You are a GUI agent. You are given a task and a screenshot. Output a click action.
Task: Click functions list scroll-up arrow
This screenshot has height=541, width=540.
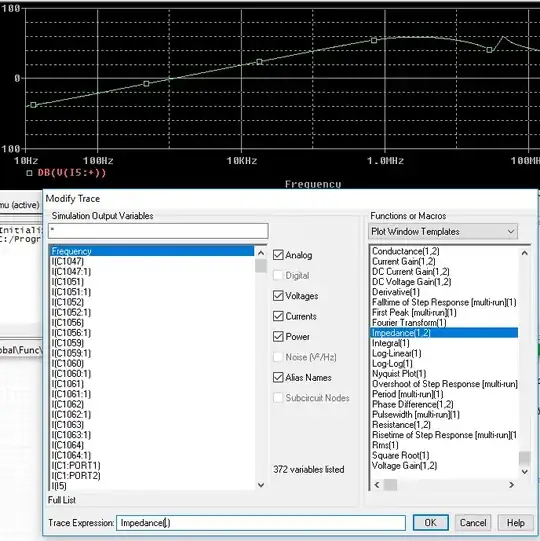pyautogui.click(x=524, y=253)
